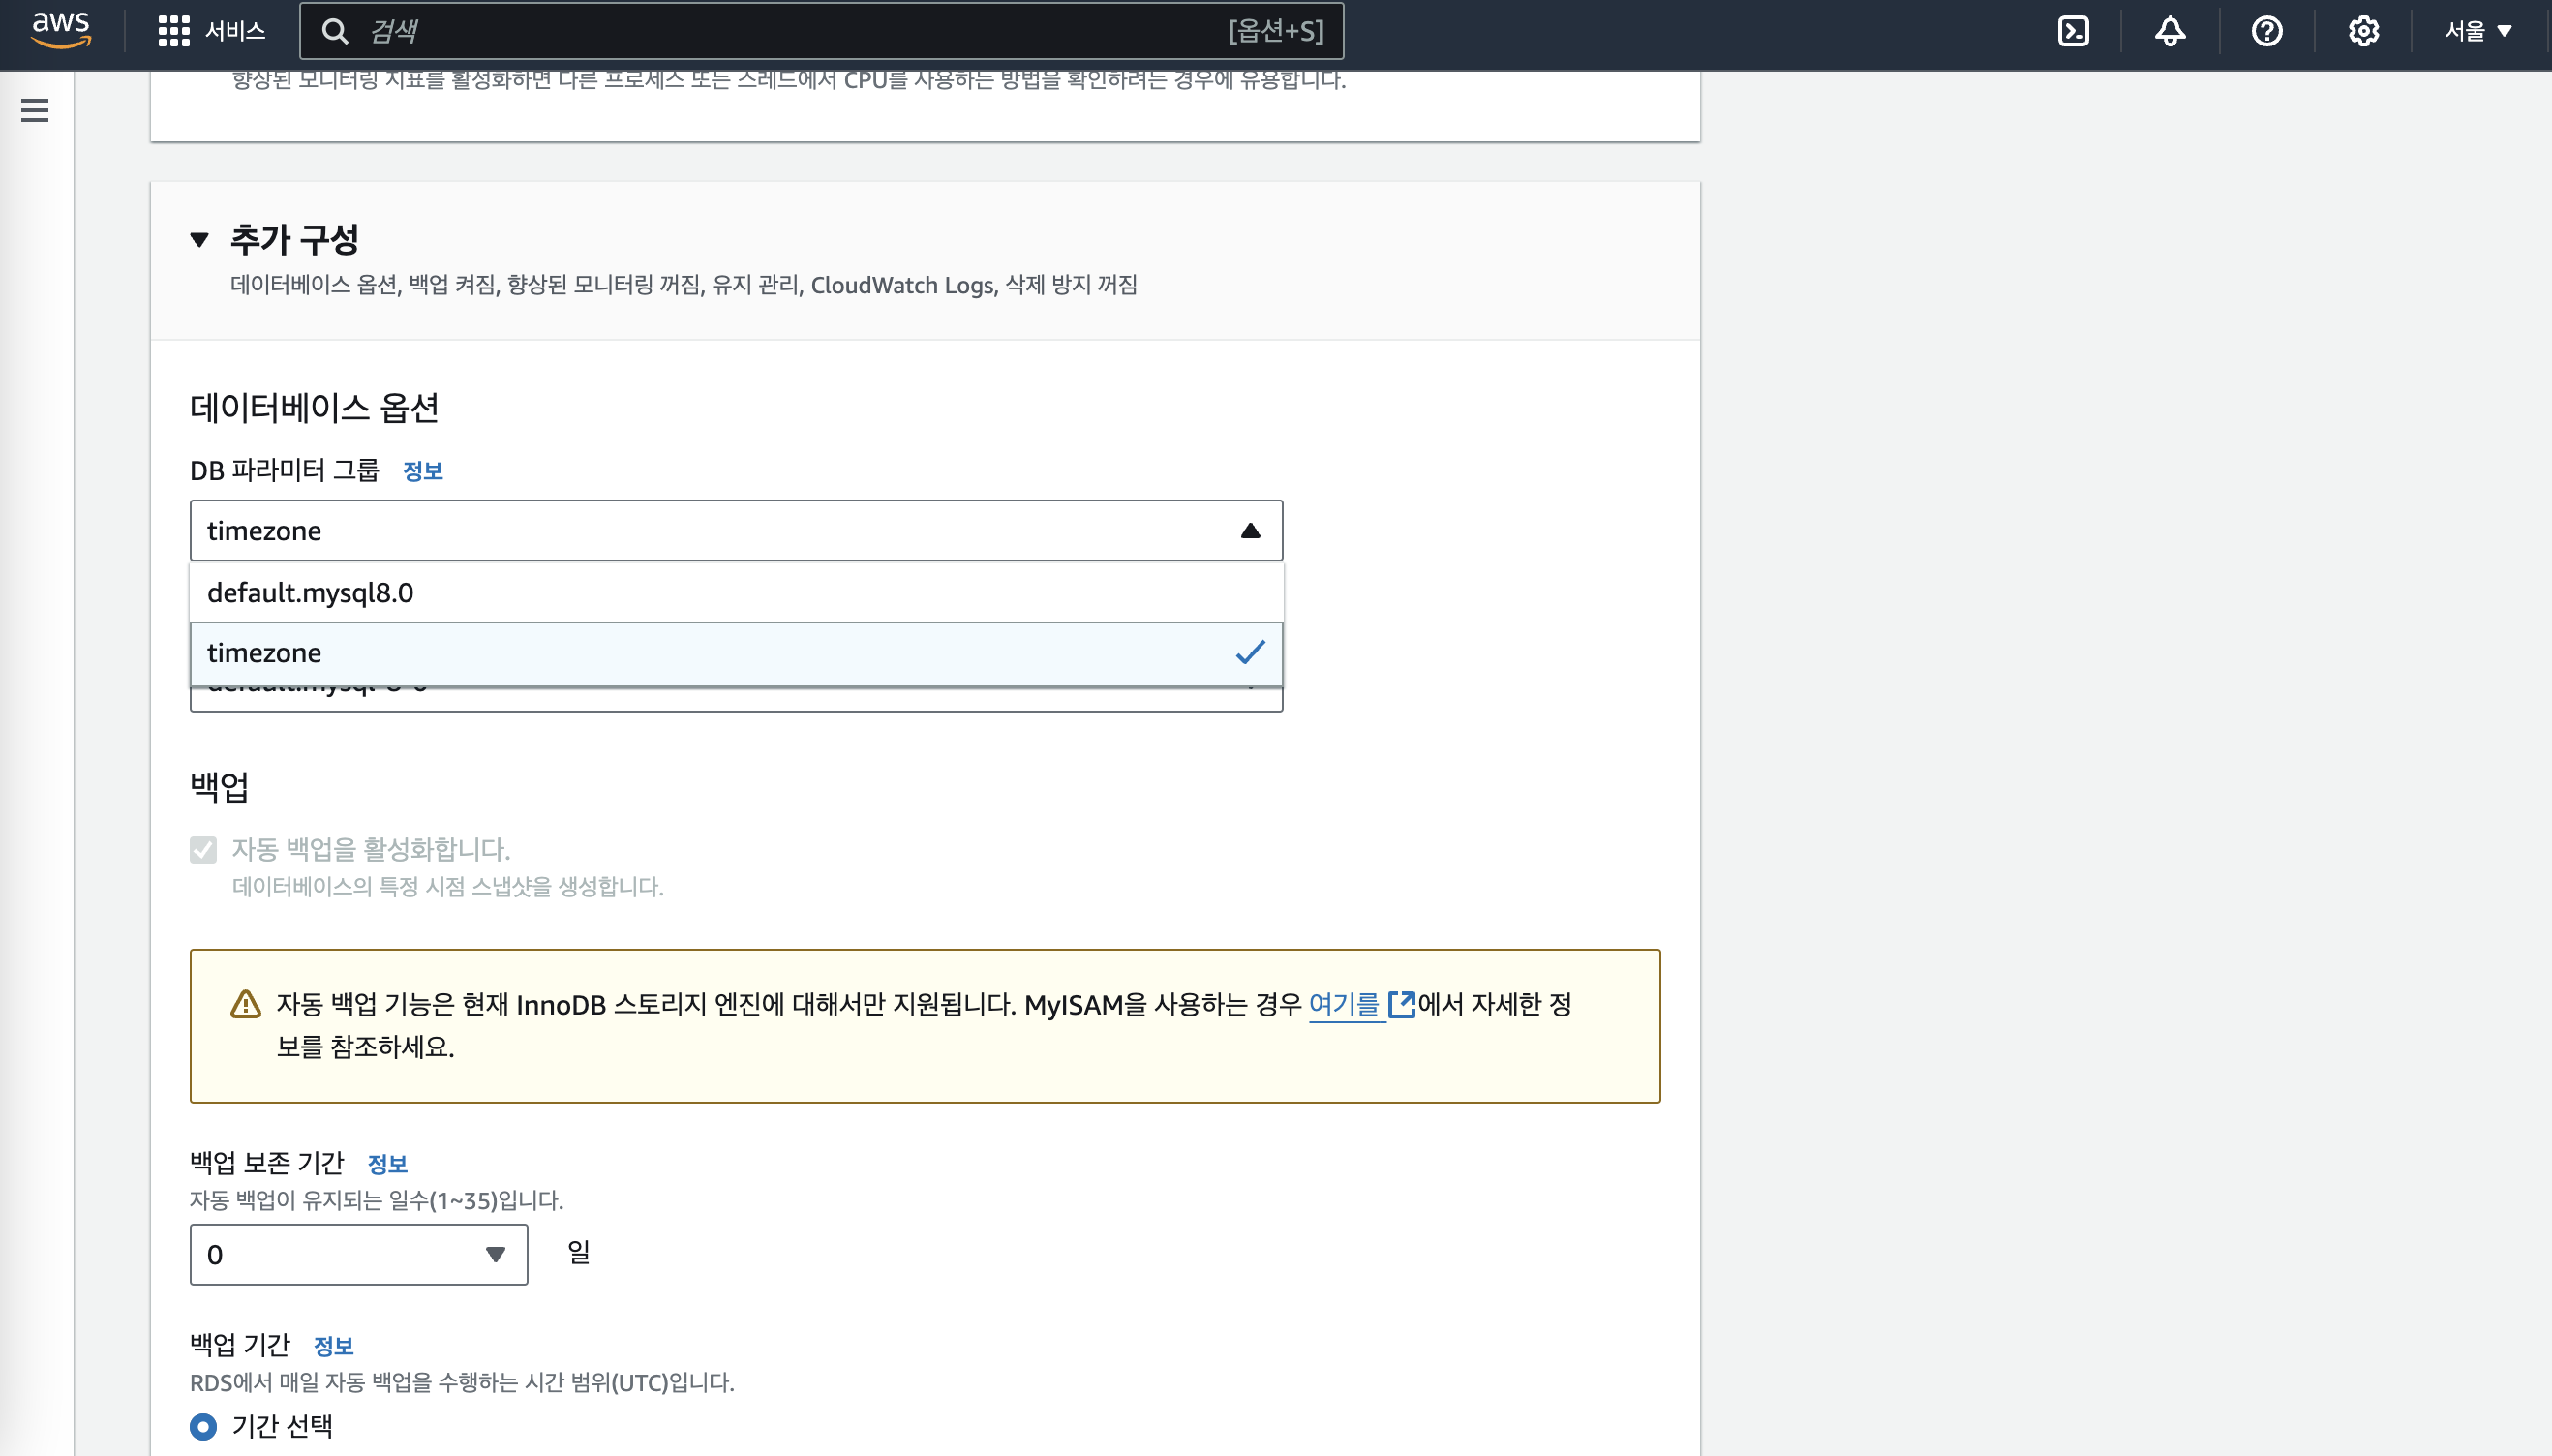Viewport: 2552px width, 1456px height.
Task: Expand the left hamburger navigation menu
Action: coord(35,110)
